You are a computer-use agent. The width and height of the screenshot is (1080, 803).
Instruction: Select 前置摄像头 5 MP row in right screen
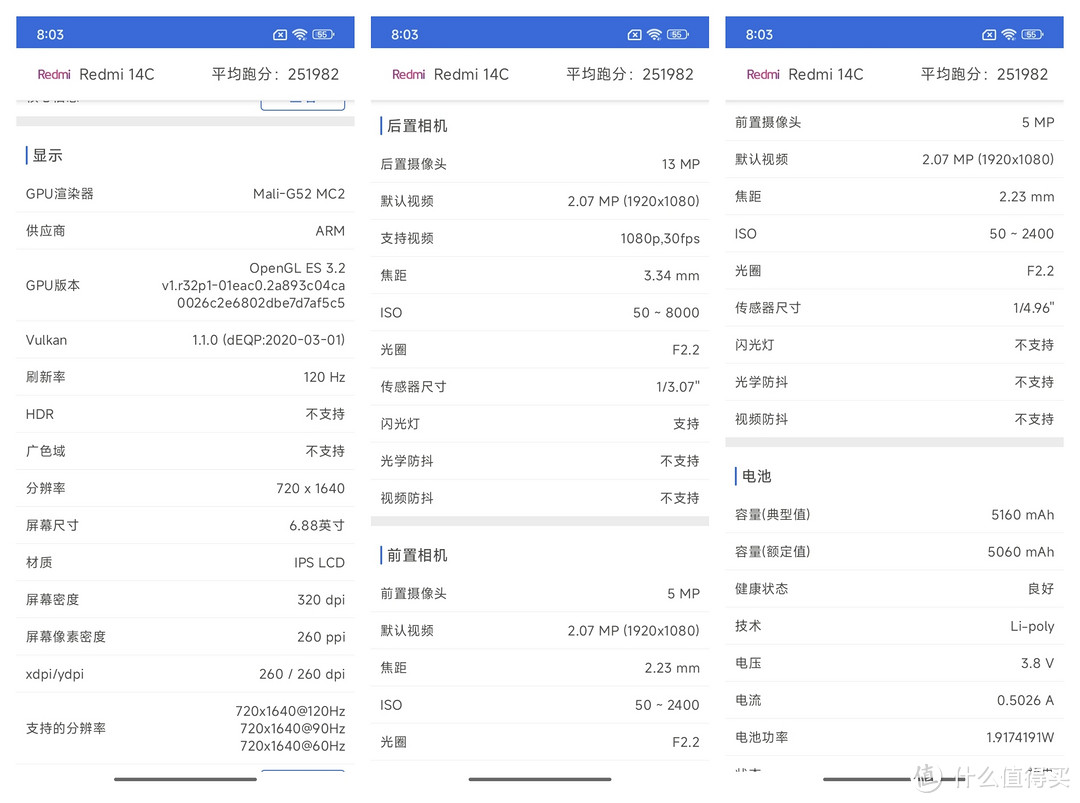894,123
